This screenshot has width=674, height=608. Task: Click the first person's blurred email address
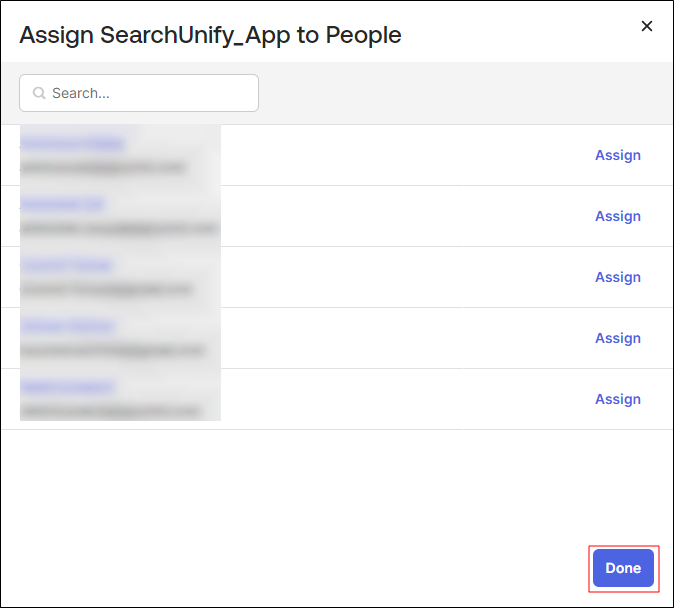tap(103, 167)
